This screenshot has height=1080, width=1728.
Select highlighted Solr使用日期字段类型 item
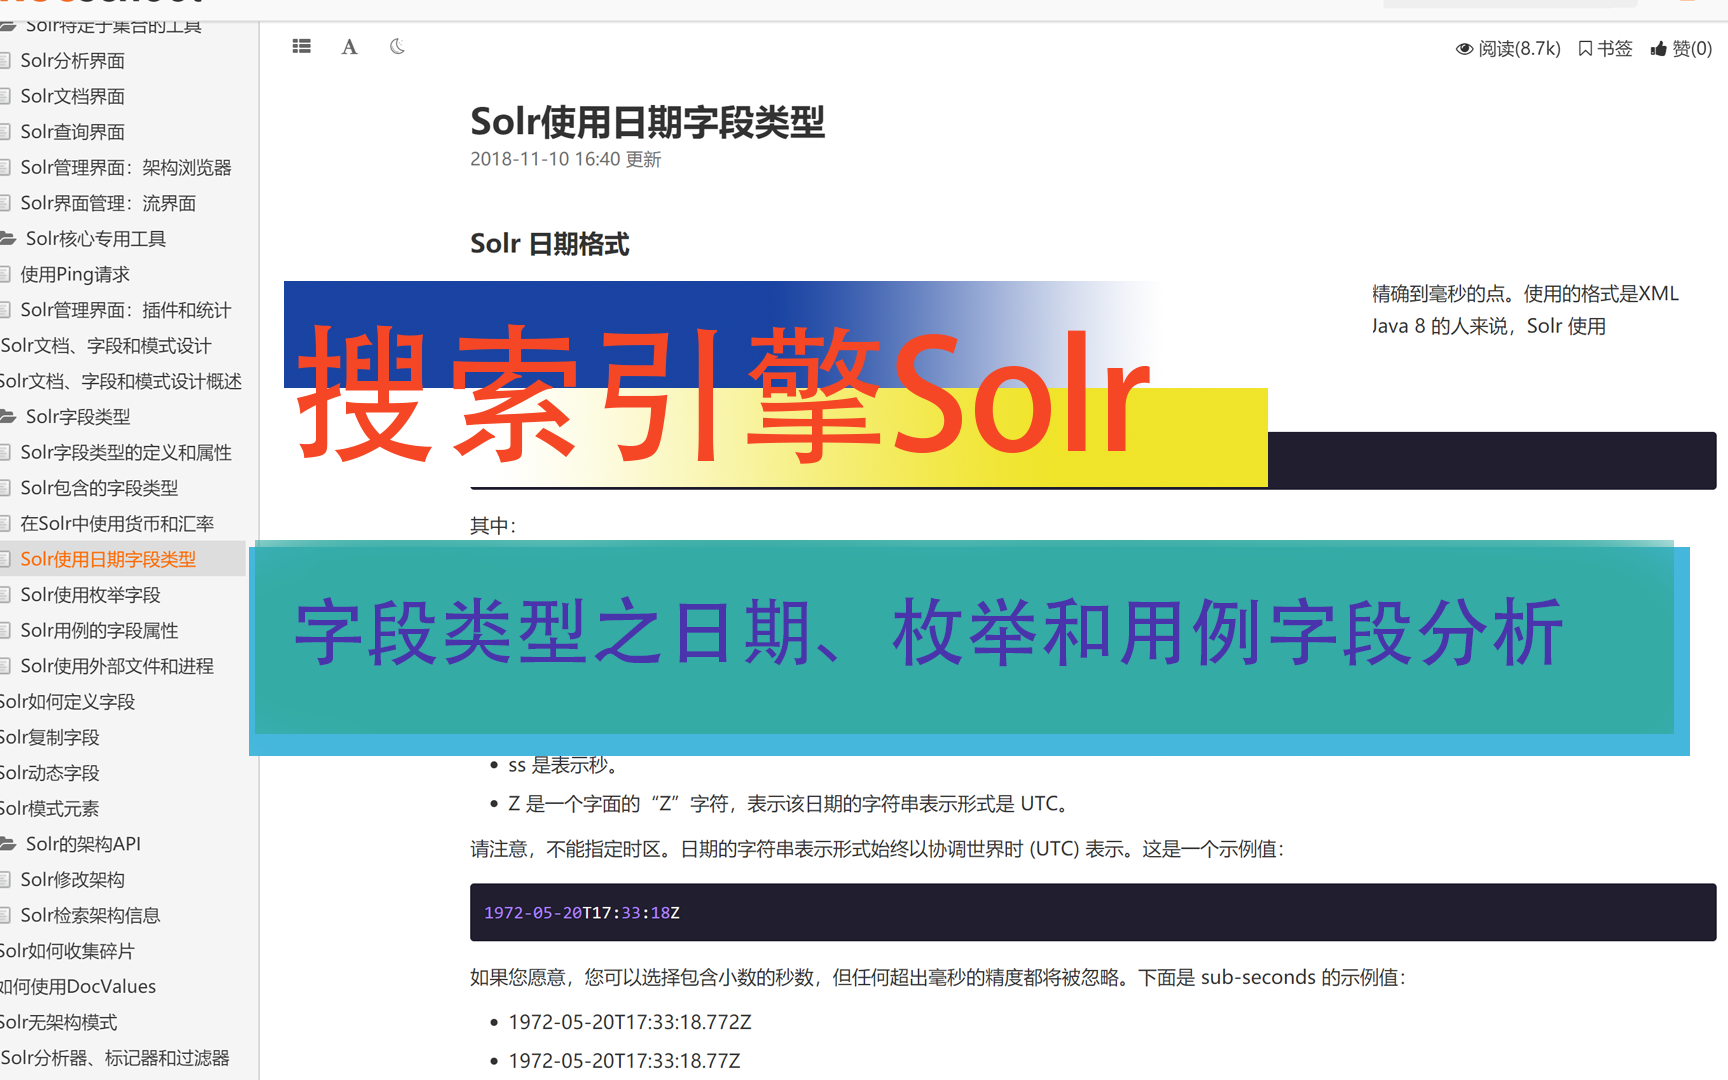coord(108,559)
